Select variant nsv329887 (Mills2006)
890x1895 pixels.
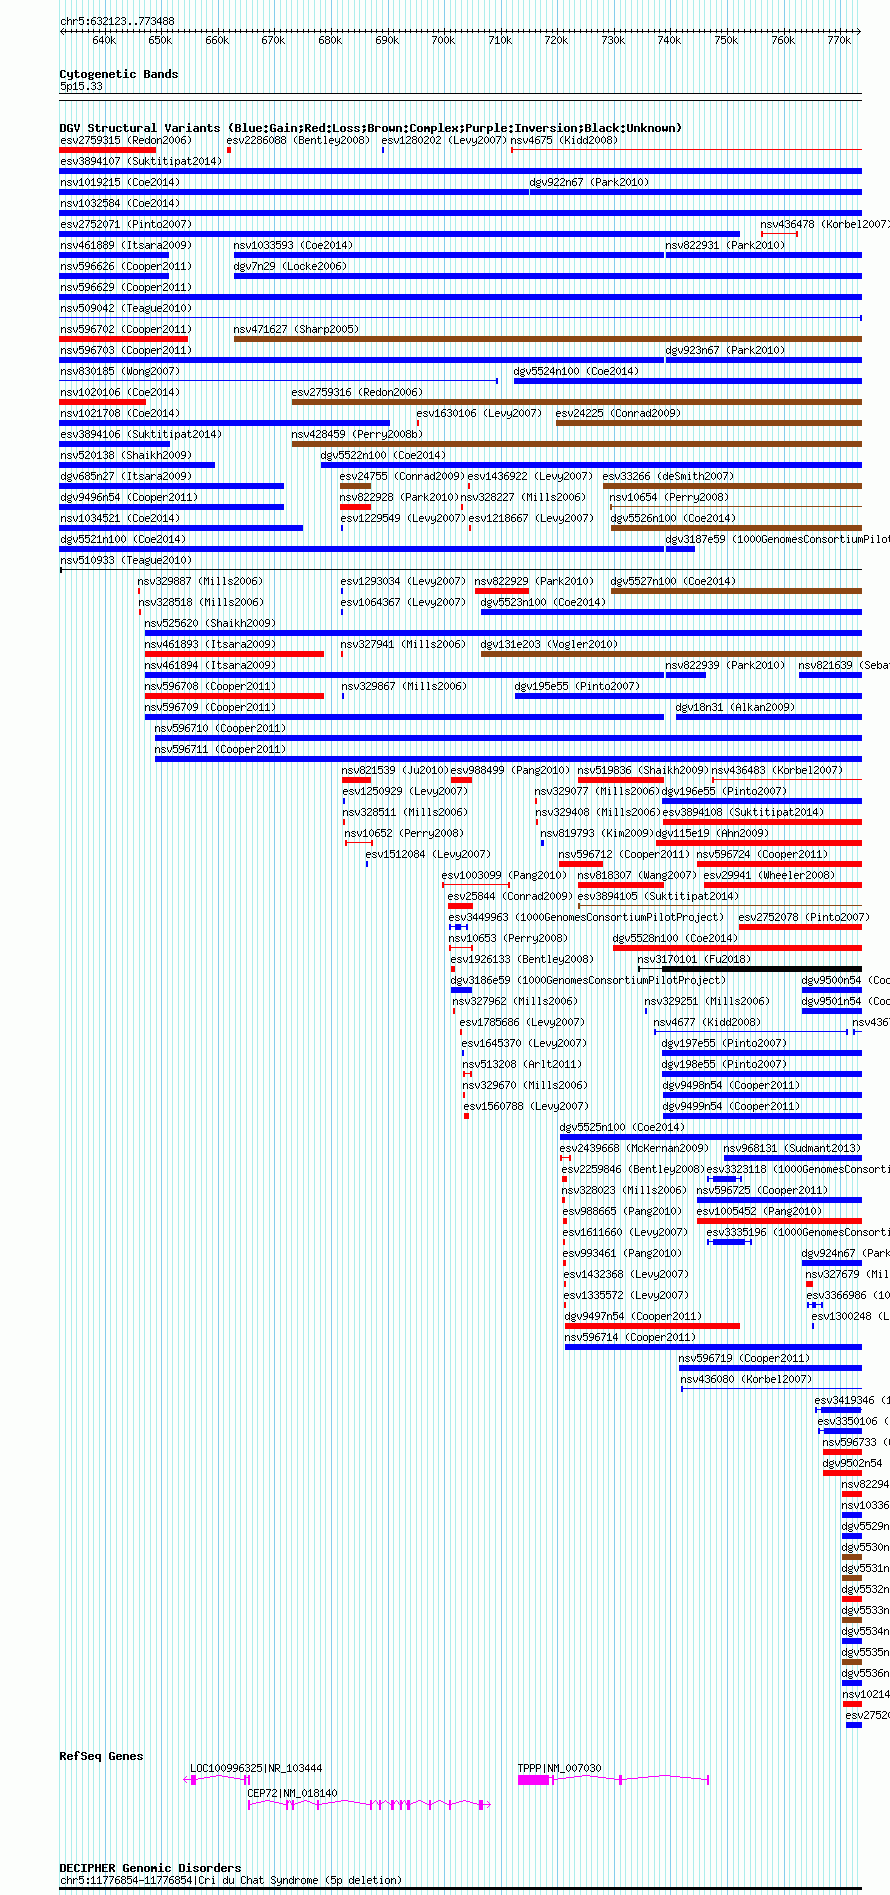[x=200, y=582]
